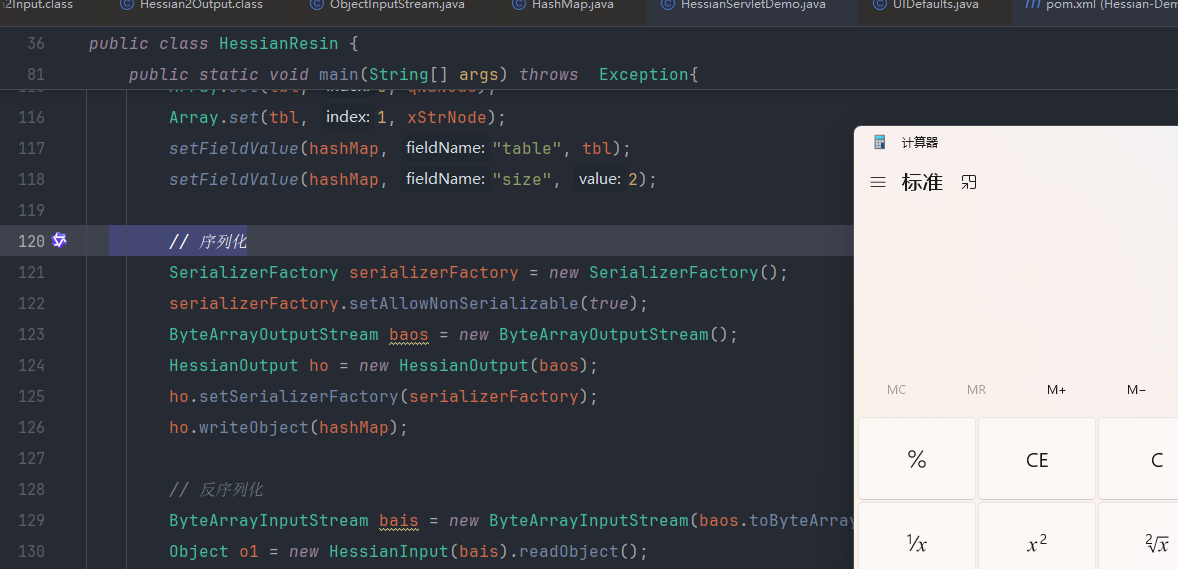Viewport: 1178px width, 569px height.
Task: Click line number 116 in gutter
Action: point(31,117)
